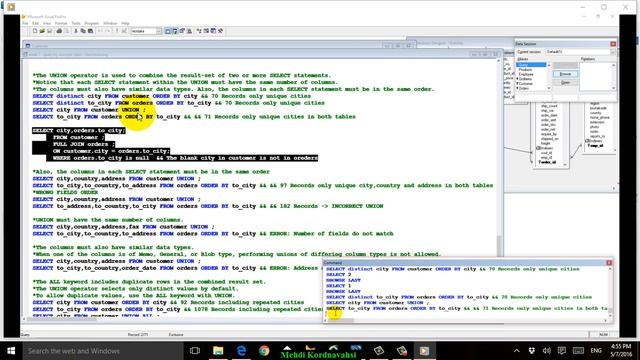The image size is (640, 360).
Task: Open the Window menu
Action: 110,23
